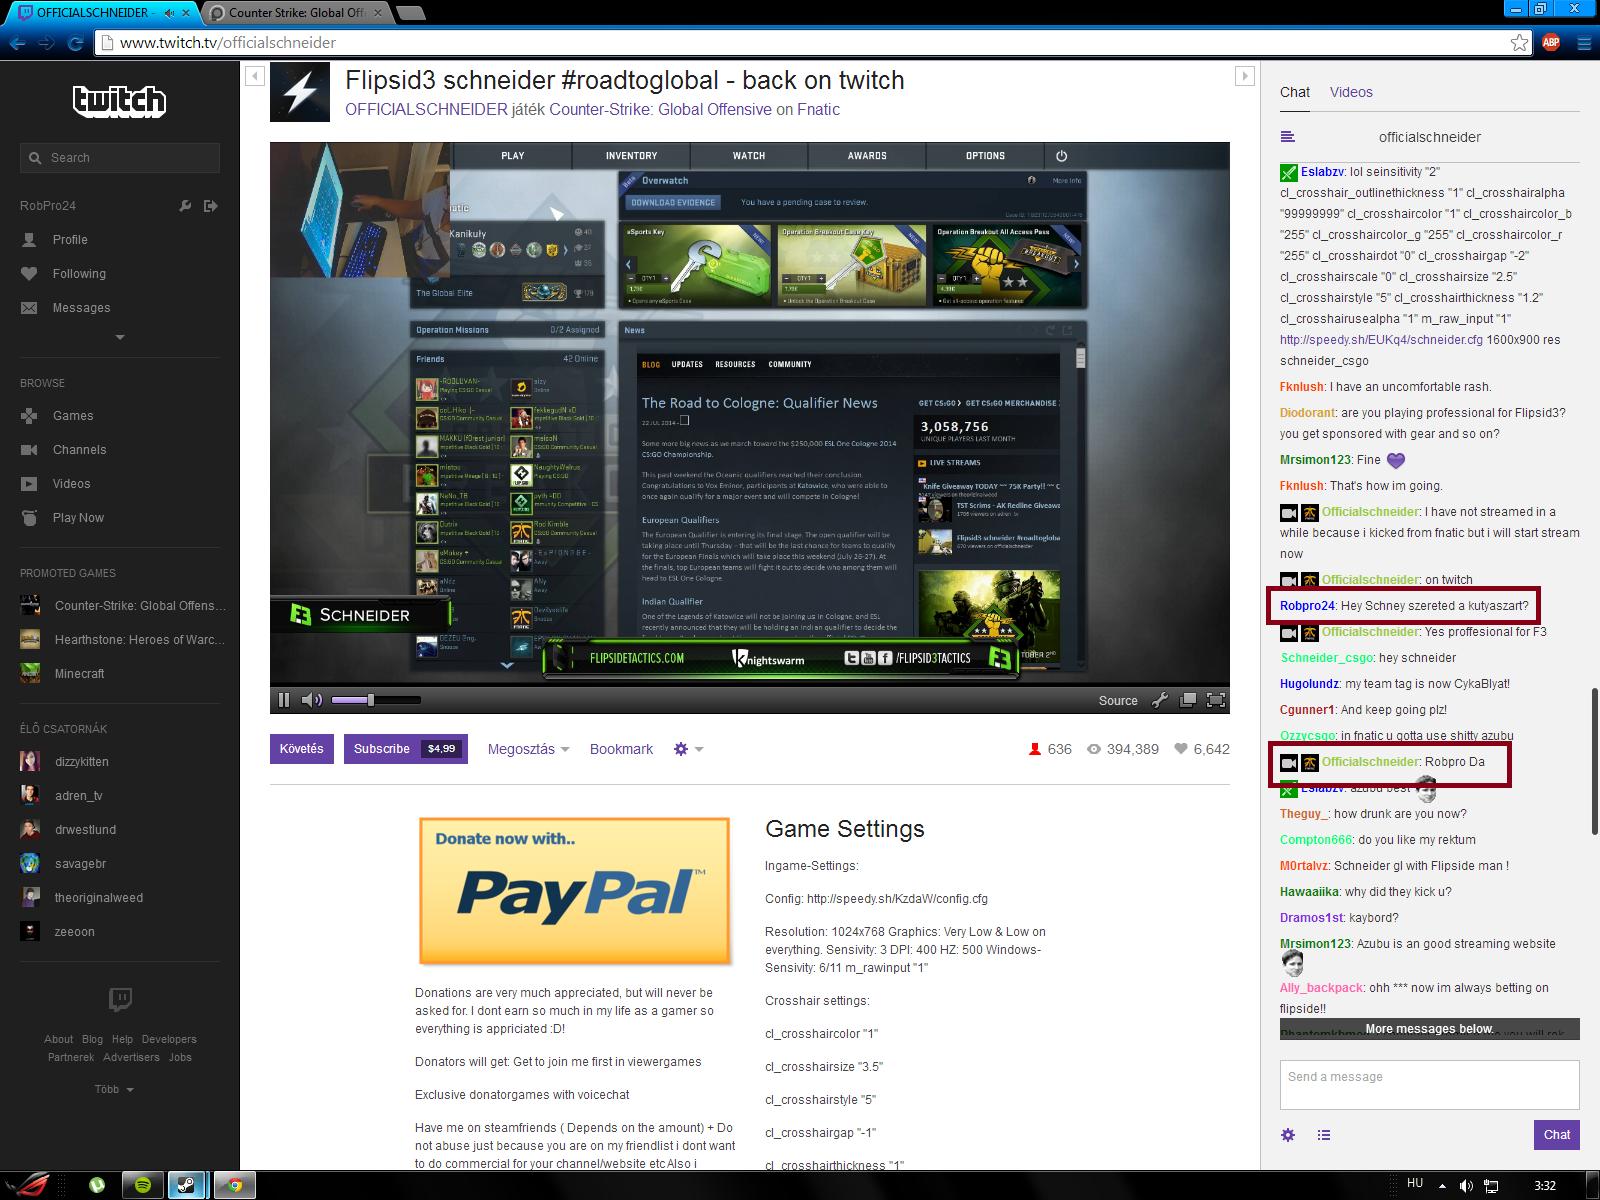
Task: Adjust the player volume slider
Action: pos(376,700)
